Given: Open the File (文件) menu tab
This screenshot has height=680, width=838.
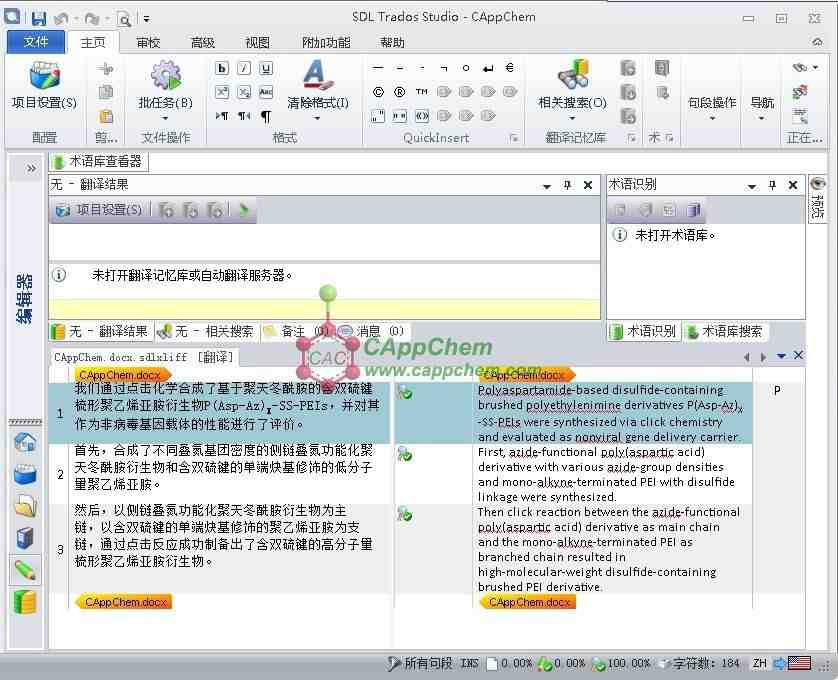Looking at the screenshot, I should (x=36, y=42).
